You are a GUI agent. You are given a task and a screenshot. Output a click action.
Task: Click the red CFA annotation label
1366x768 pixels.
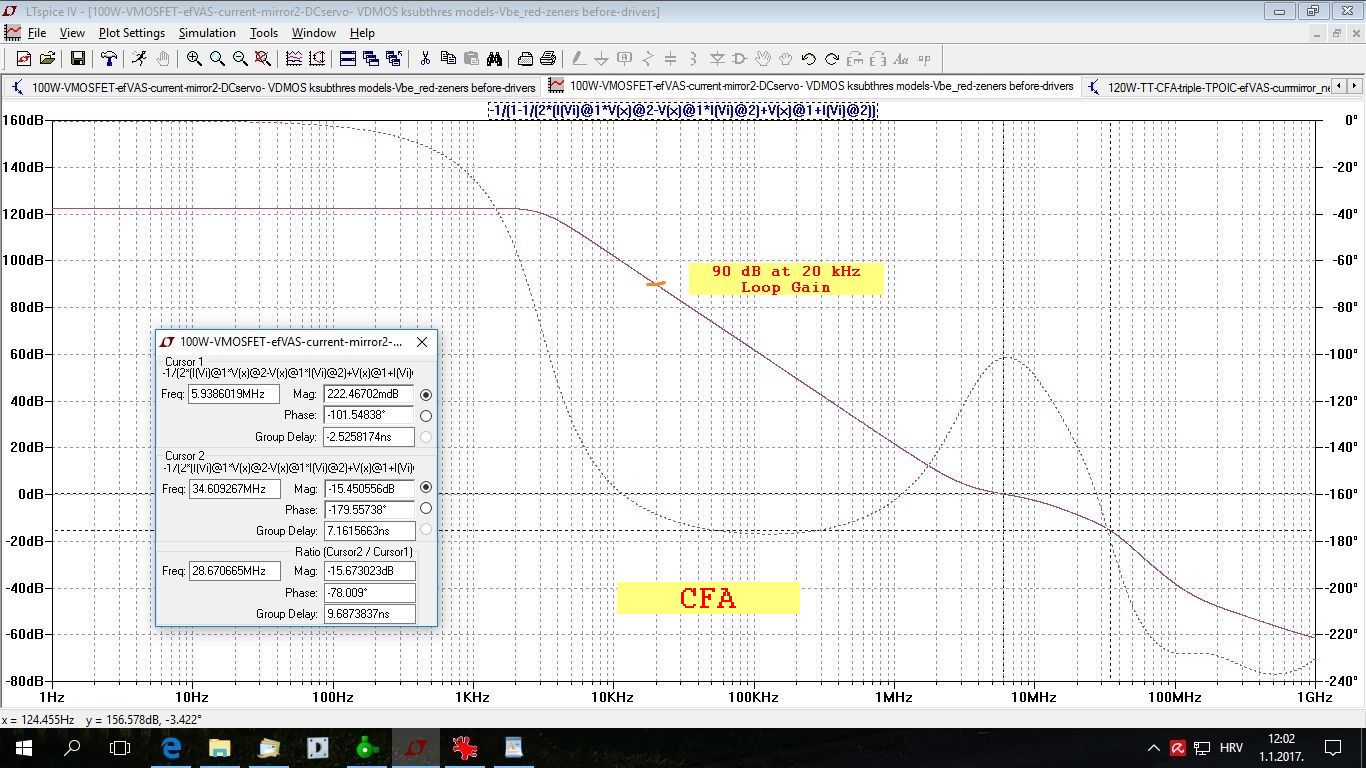708,598
